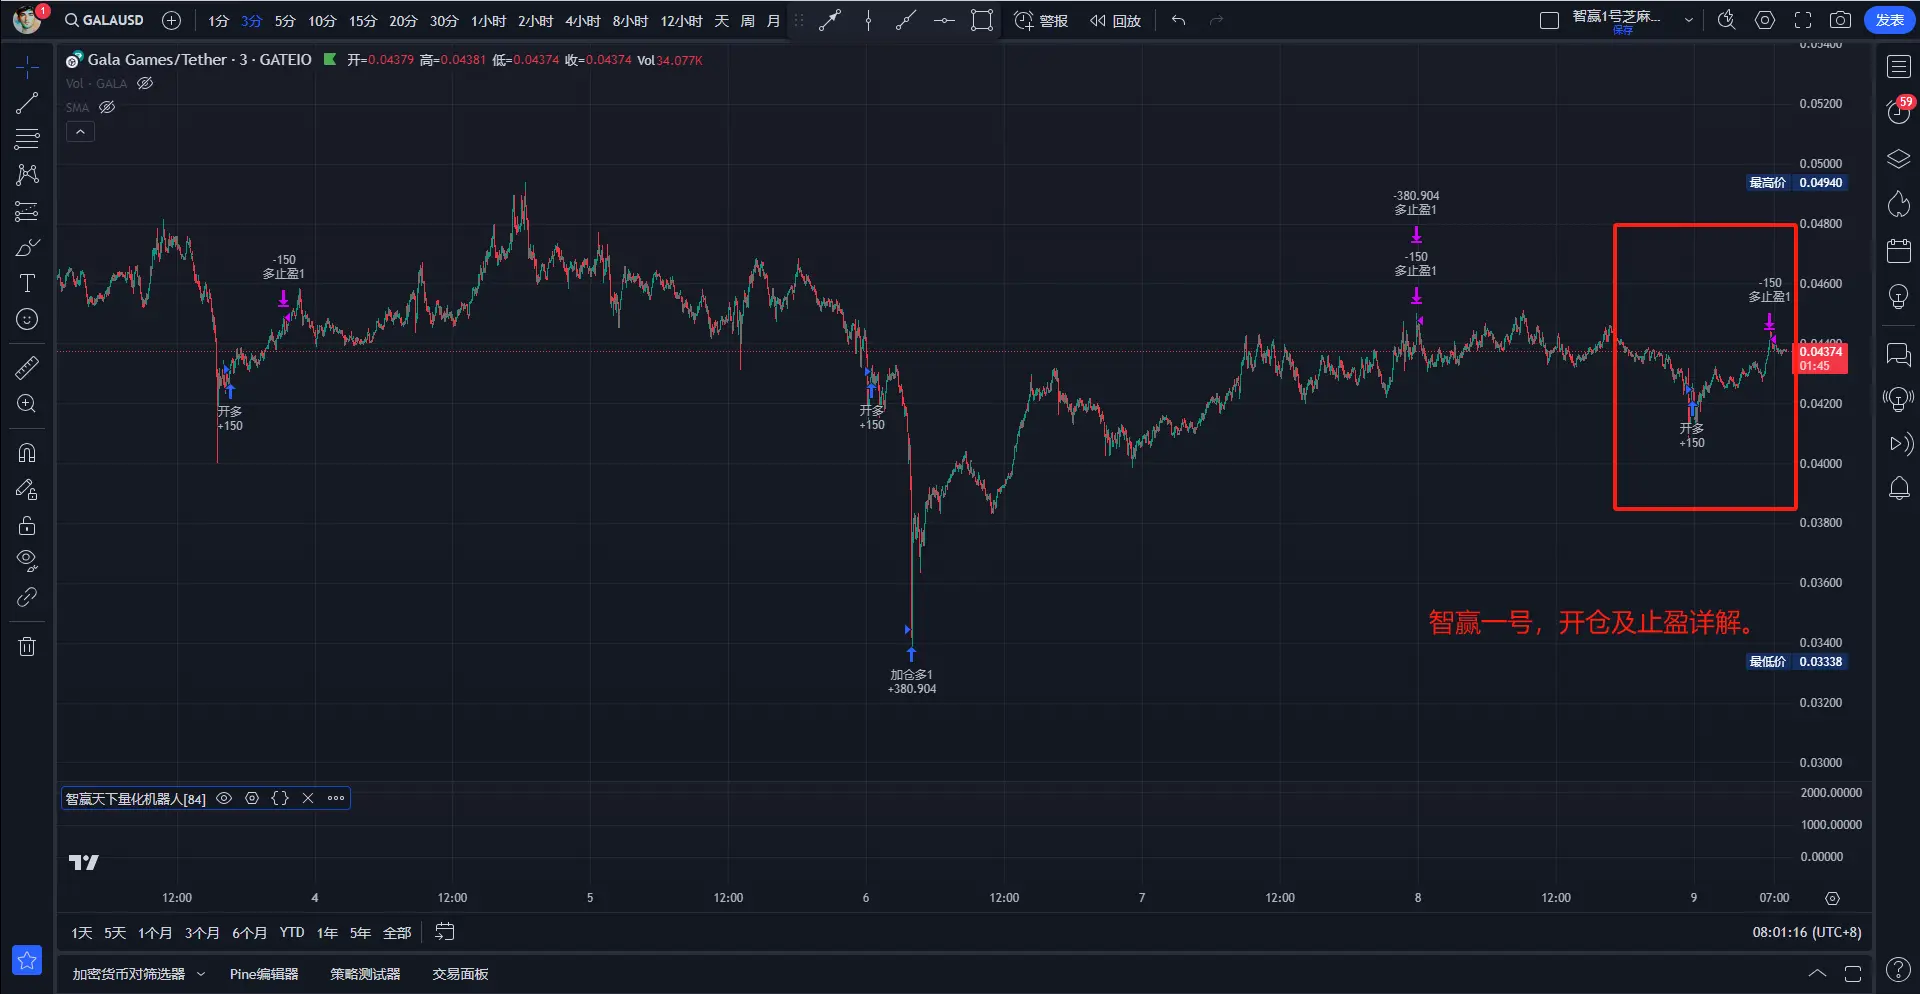This screenshot has height=994, width=1920.
Task: Toggle SMA indicator visibility
Action: point(107,108)
